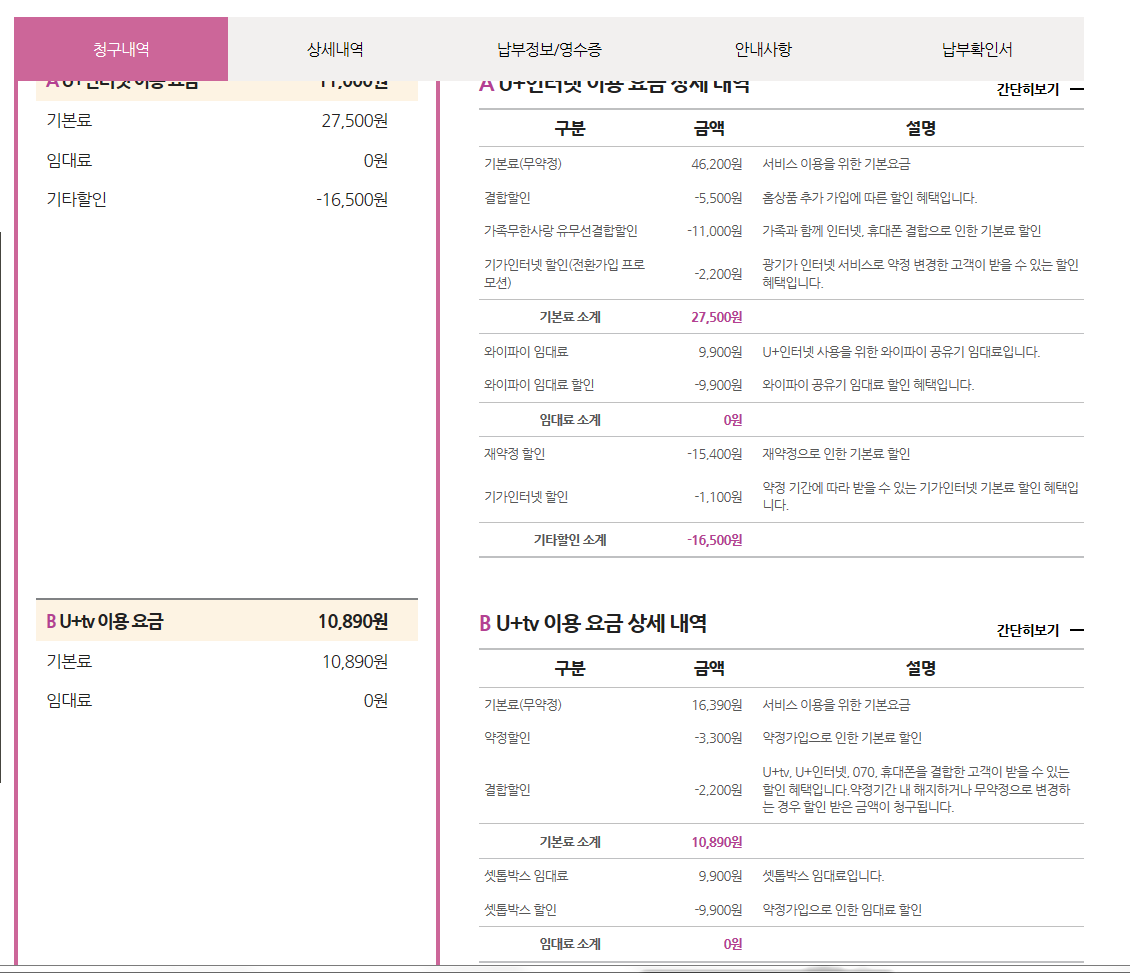Open the 납부확인서 tab
Viewport: 1130px width, 973px height.
[977, 49]
